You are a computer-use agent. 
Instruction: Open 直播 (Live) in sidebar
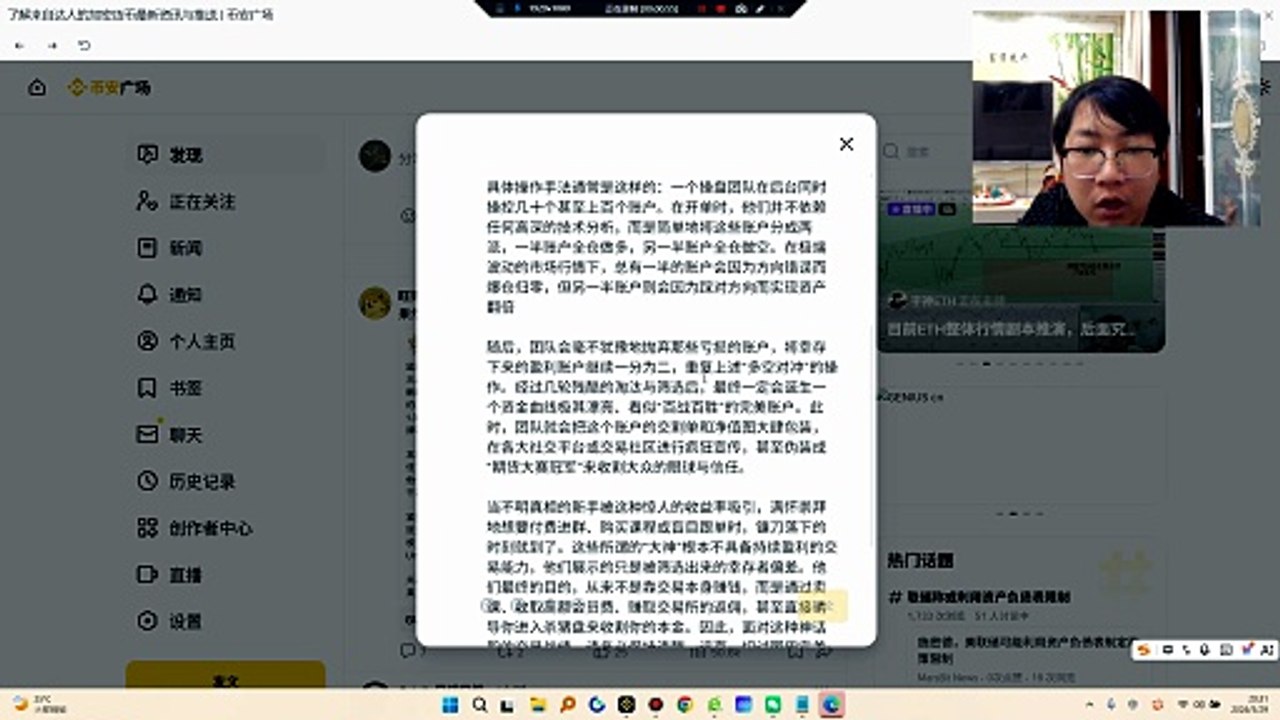click(x=227, y=575)
